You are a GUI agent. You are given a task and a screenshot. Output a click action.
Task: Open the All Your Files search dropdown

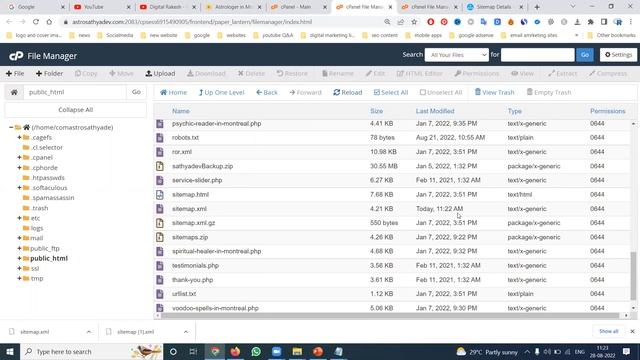[x=457, y=55]
